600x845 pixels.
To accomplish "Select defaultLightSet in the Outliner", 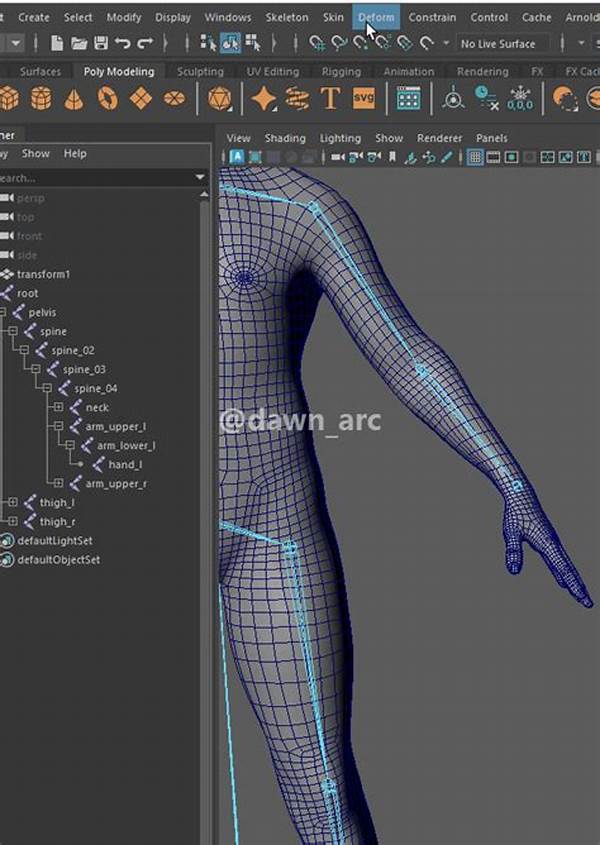I will click(54, 541).
